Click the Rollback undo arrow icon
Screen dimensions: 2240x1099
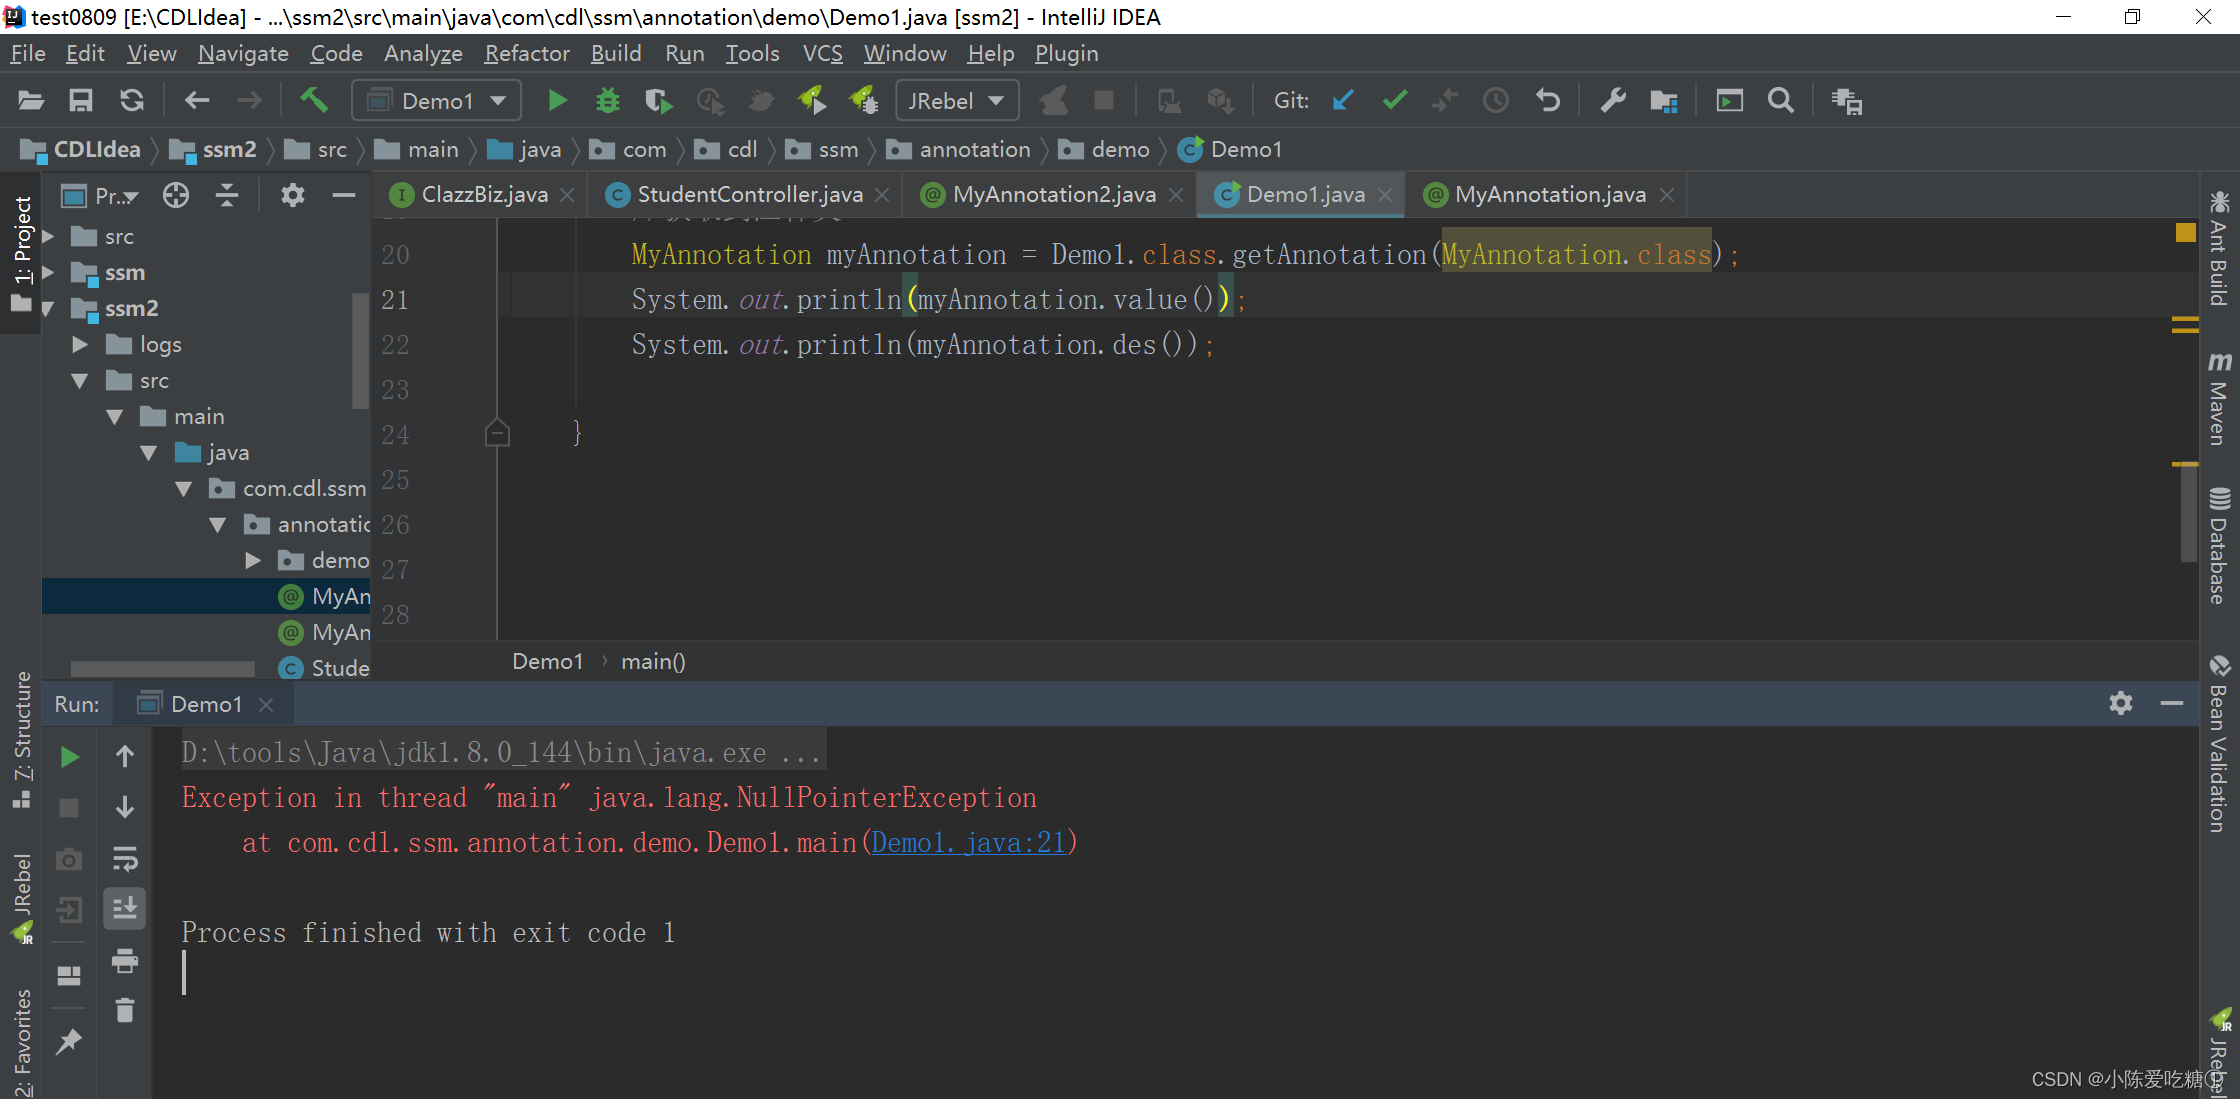tap(1547, 101)
